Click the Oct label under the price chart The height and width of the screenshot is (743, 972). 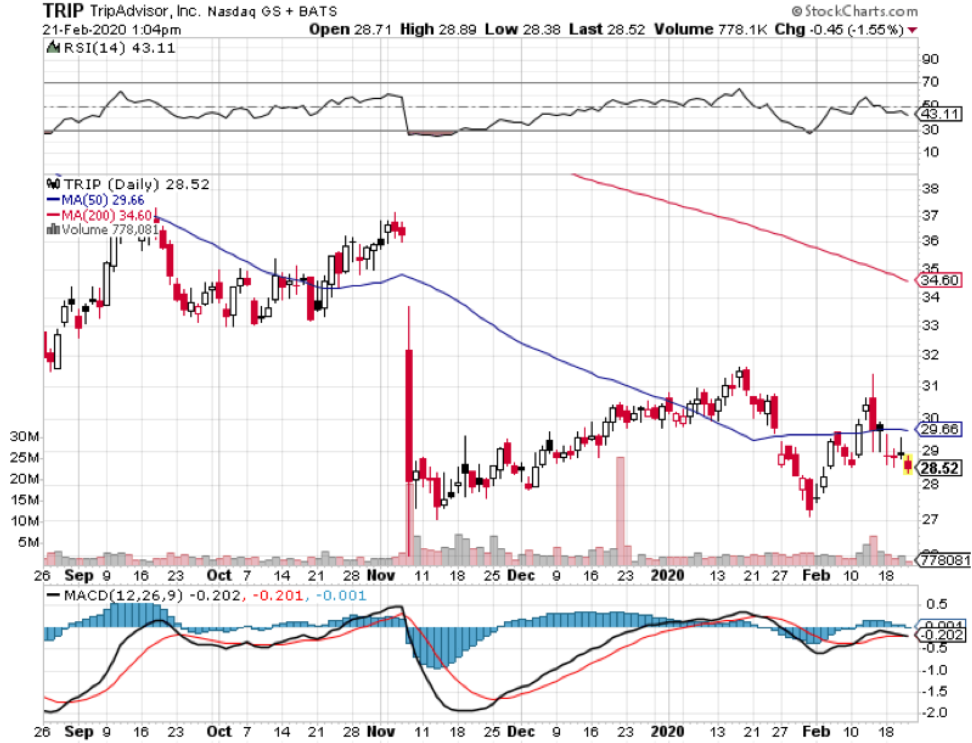[219, 576]
